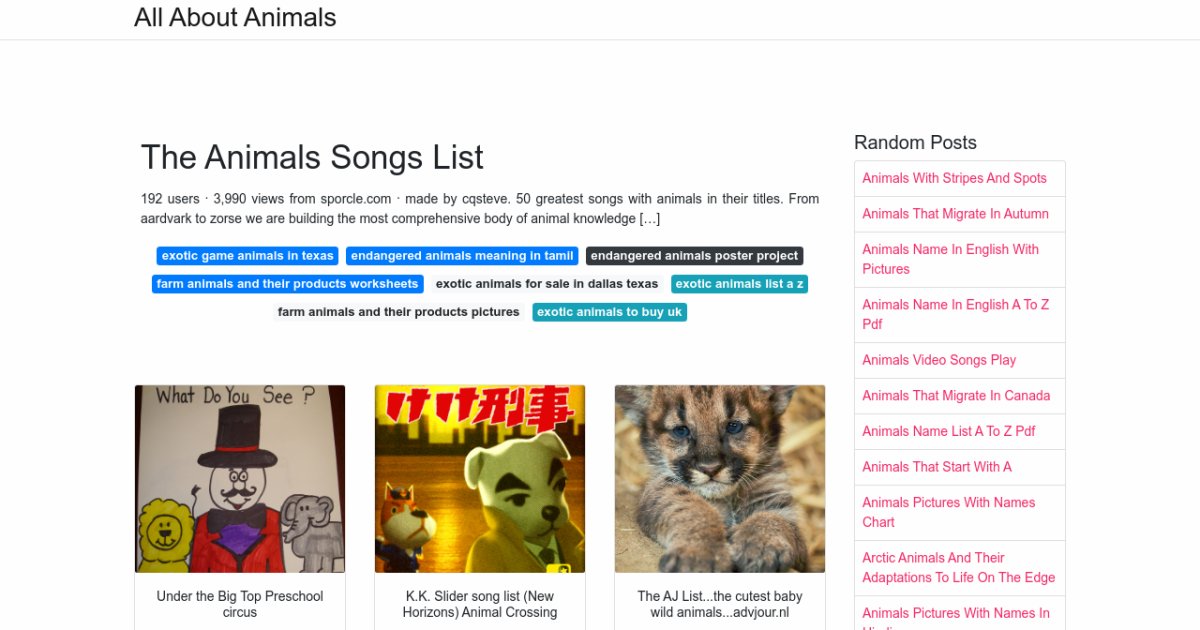Select the 'exotic animals list a z' tag
Image resolution: width=1200 pixels, height=630 pixels.
(739, 284)
